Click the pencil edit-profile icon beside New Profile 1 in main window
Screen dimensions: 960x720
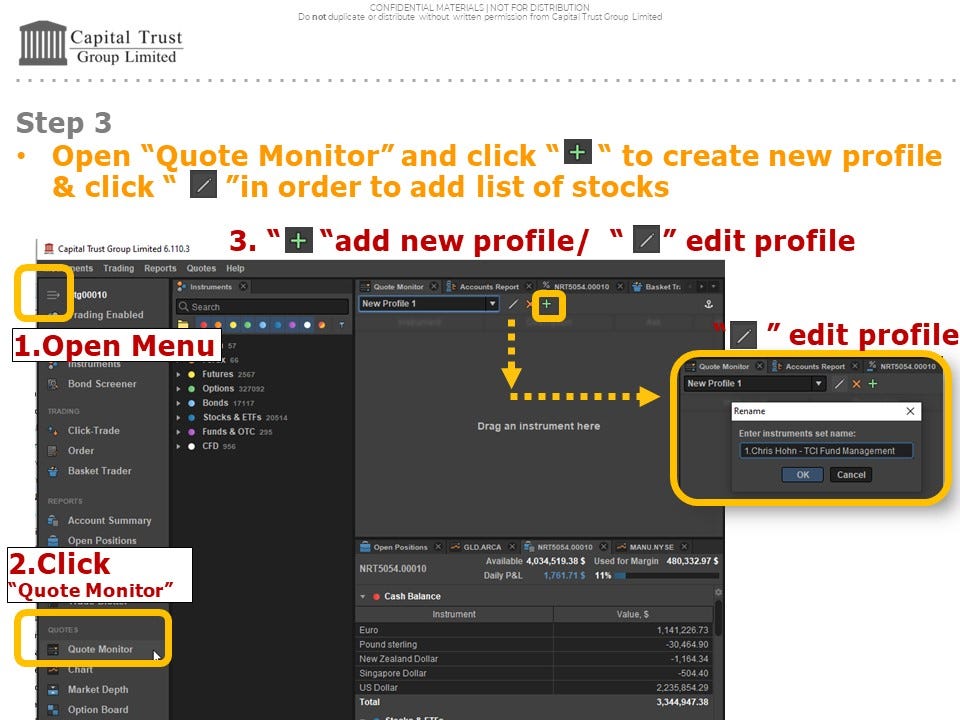coord(513,304)
